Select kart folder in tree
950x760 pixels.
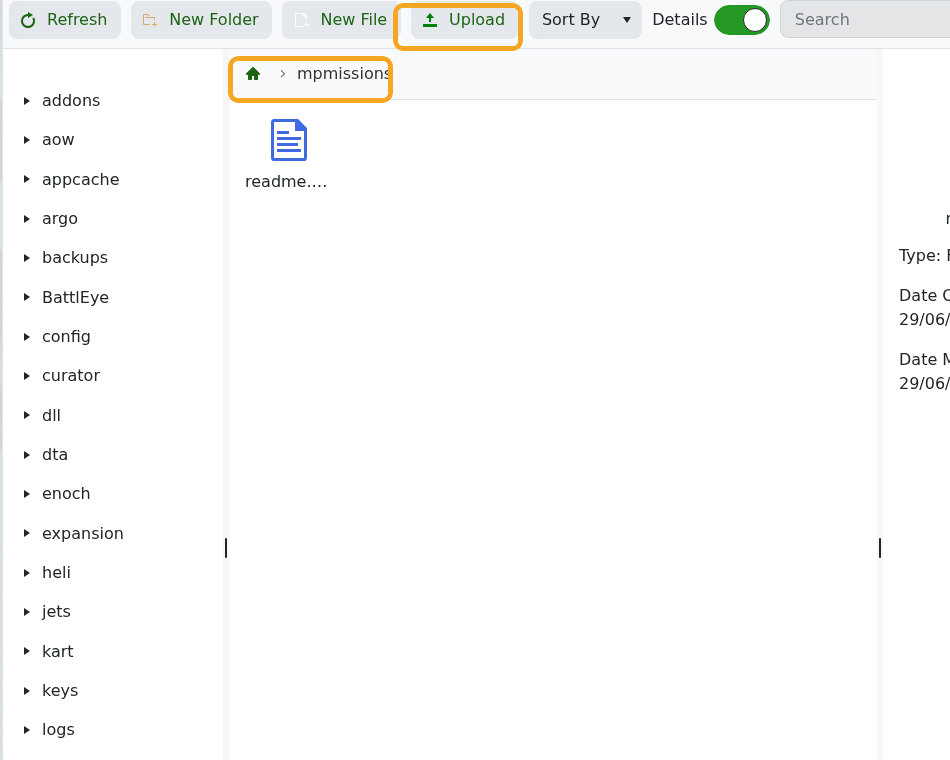[x=58, y=652]
